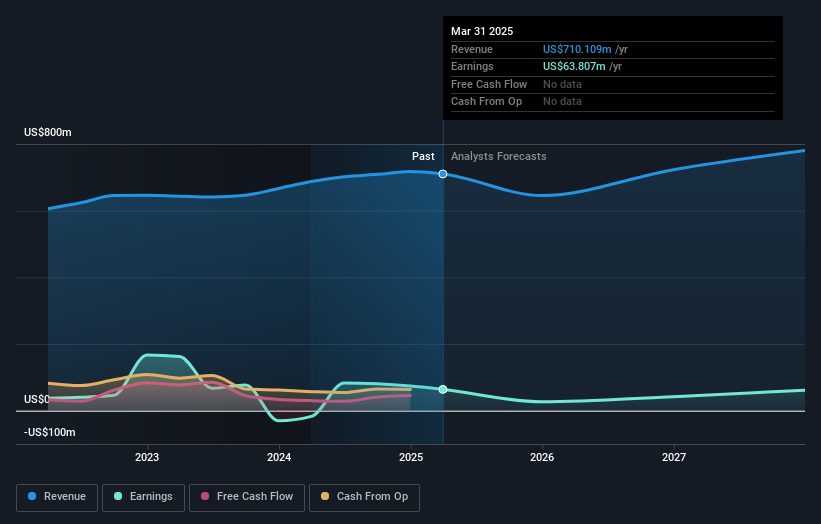
Task: Click the -US$100m y-axis label
Action: tap(50, 432)
